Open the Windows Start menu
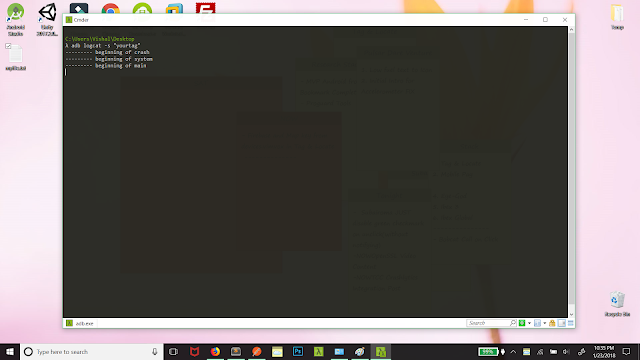 point(10,351)
